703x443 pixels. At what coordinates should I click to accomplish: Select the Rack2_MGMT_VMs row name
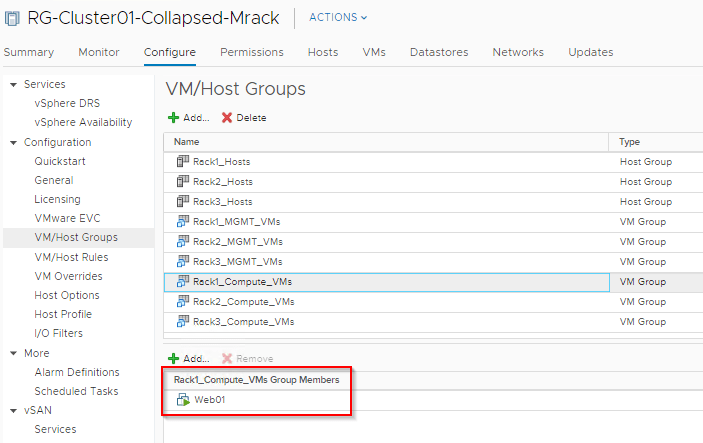click(238, 242)
